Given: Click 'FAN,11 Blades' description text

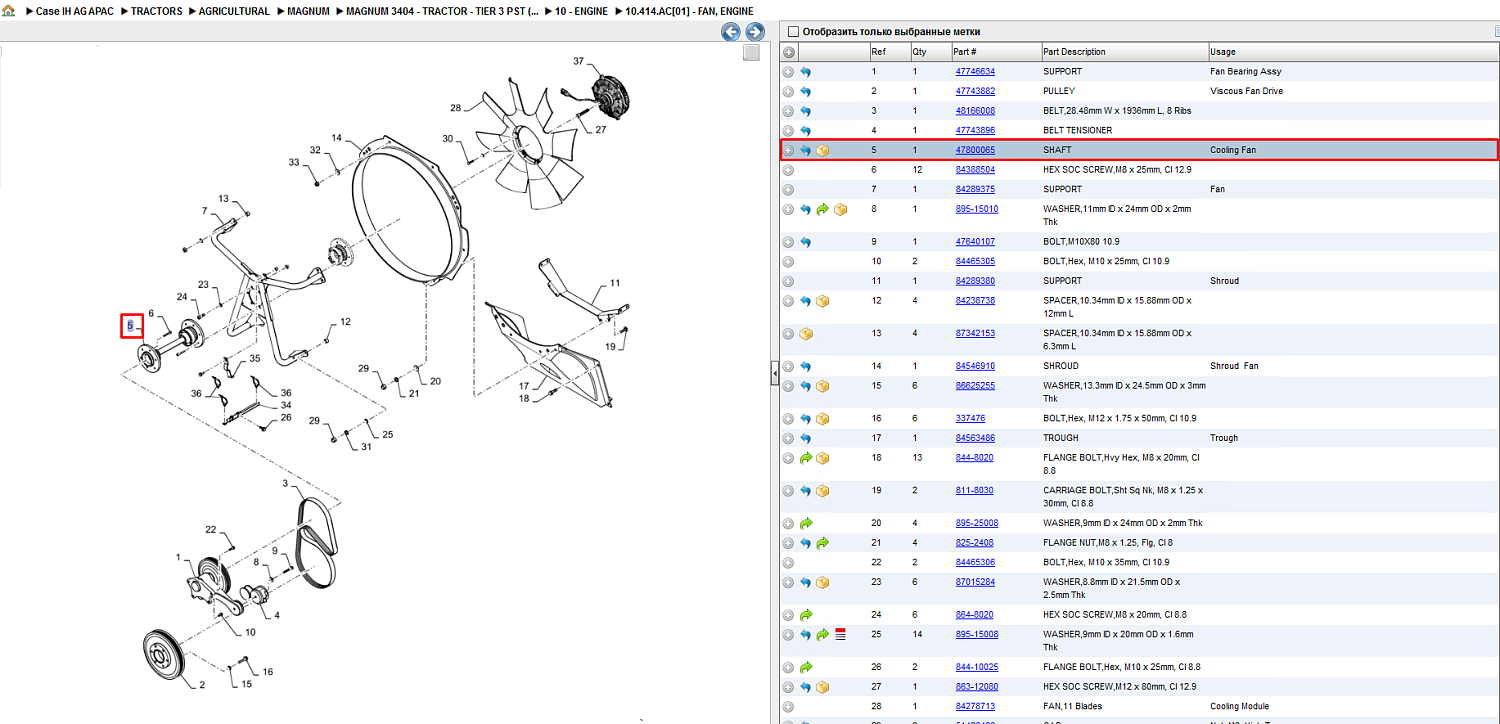Looking at the screenshot, I should pos(1075,706).
